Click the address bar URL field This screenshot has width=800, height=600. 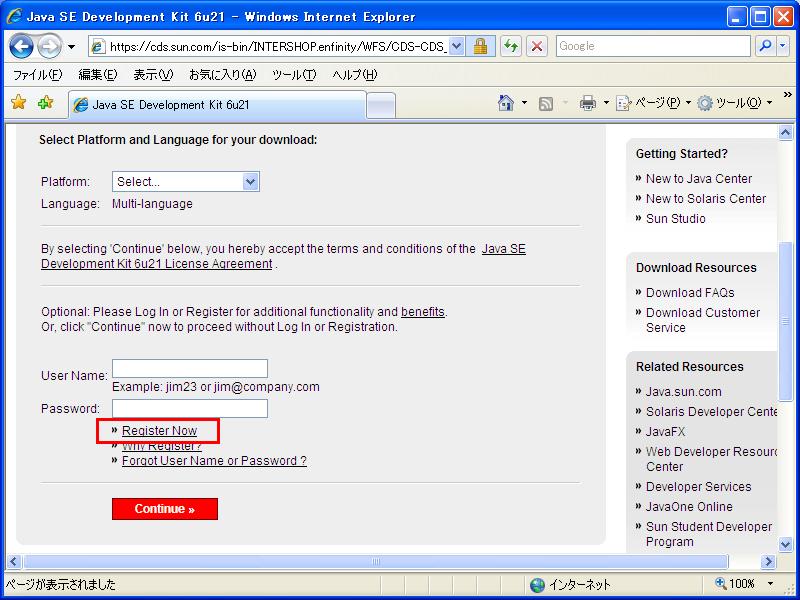(269, 46)
